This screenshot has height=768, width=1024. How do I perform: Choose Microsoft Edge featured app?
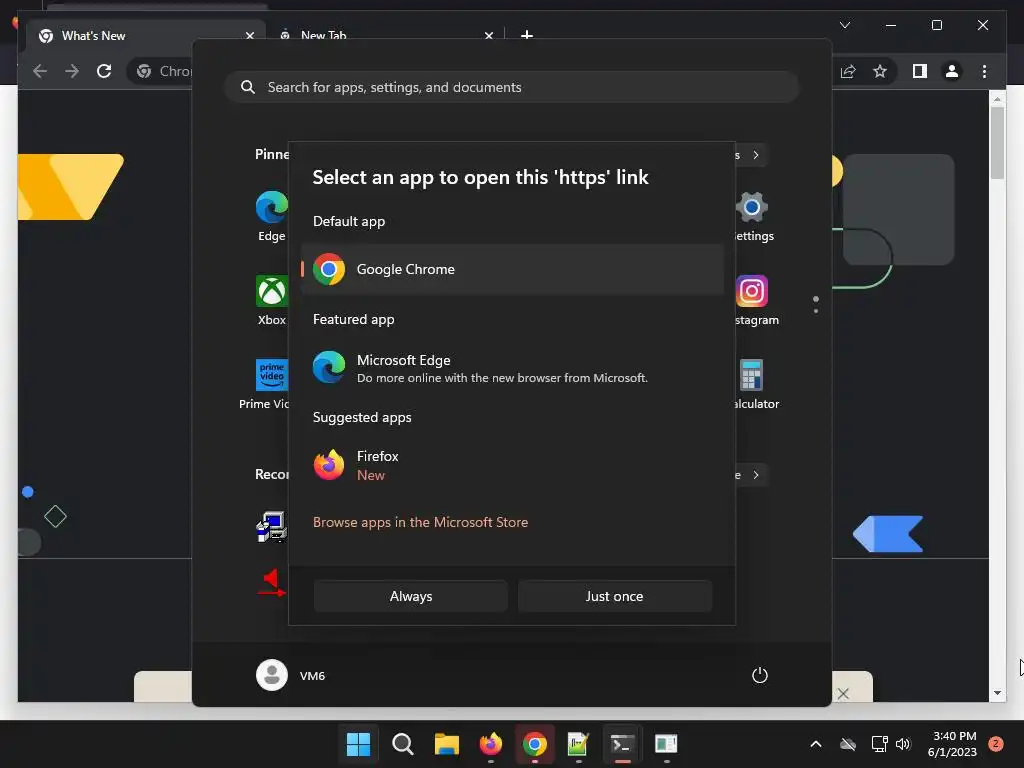pyautogui.click(x=512, y=368)
